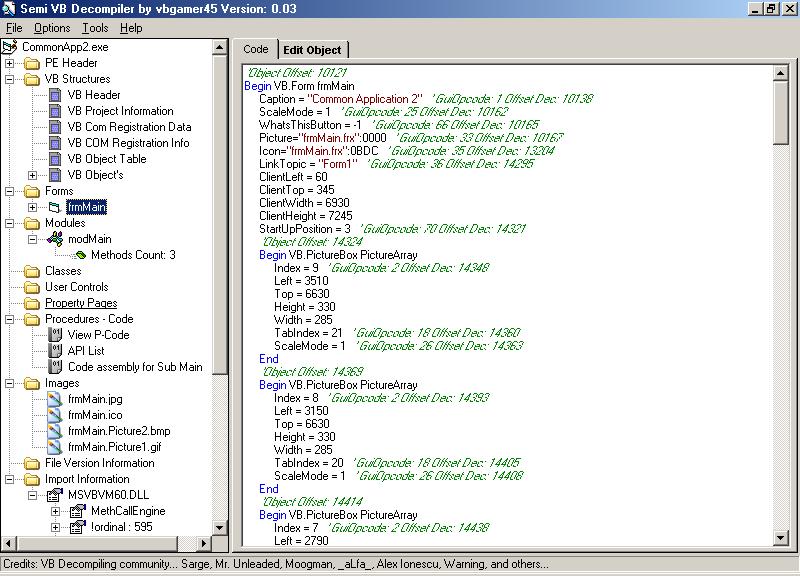Select the Code tab
Image resolution: width=800 pixels, height=576 pixels.
tap(256, 50)
